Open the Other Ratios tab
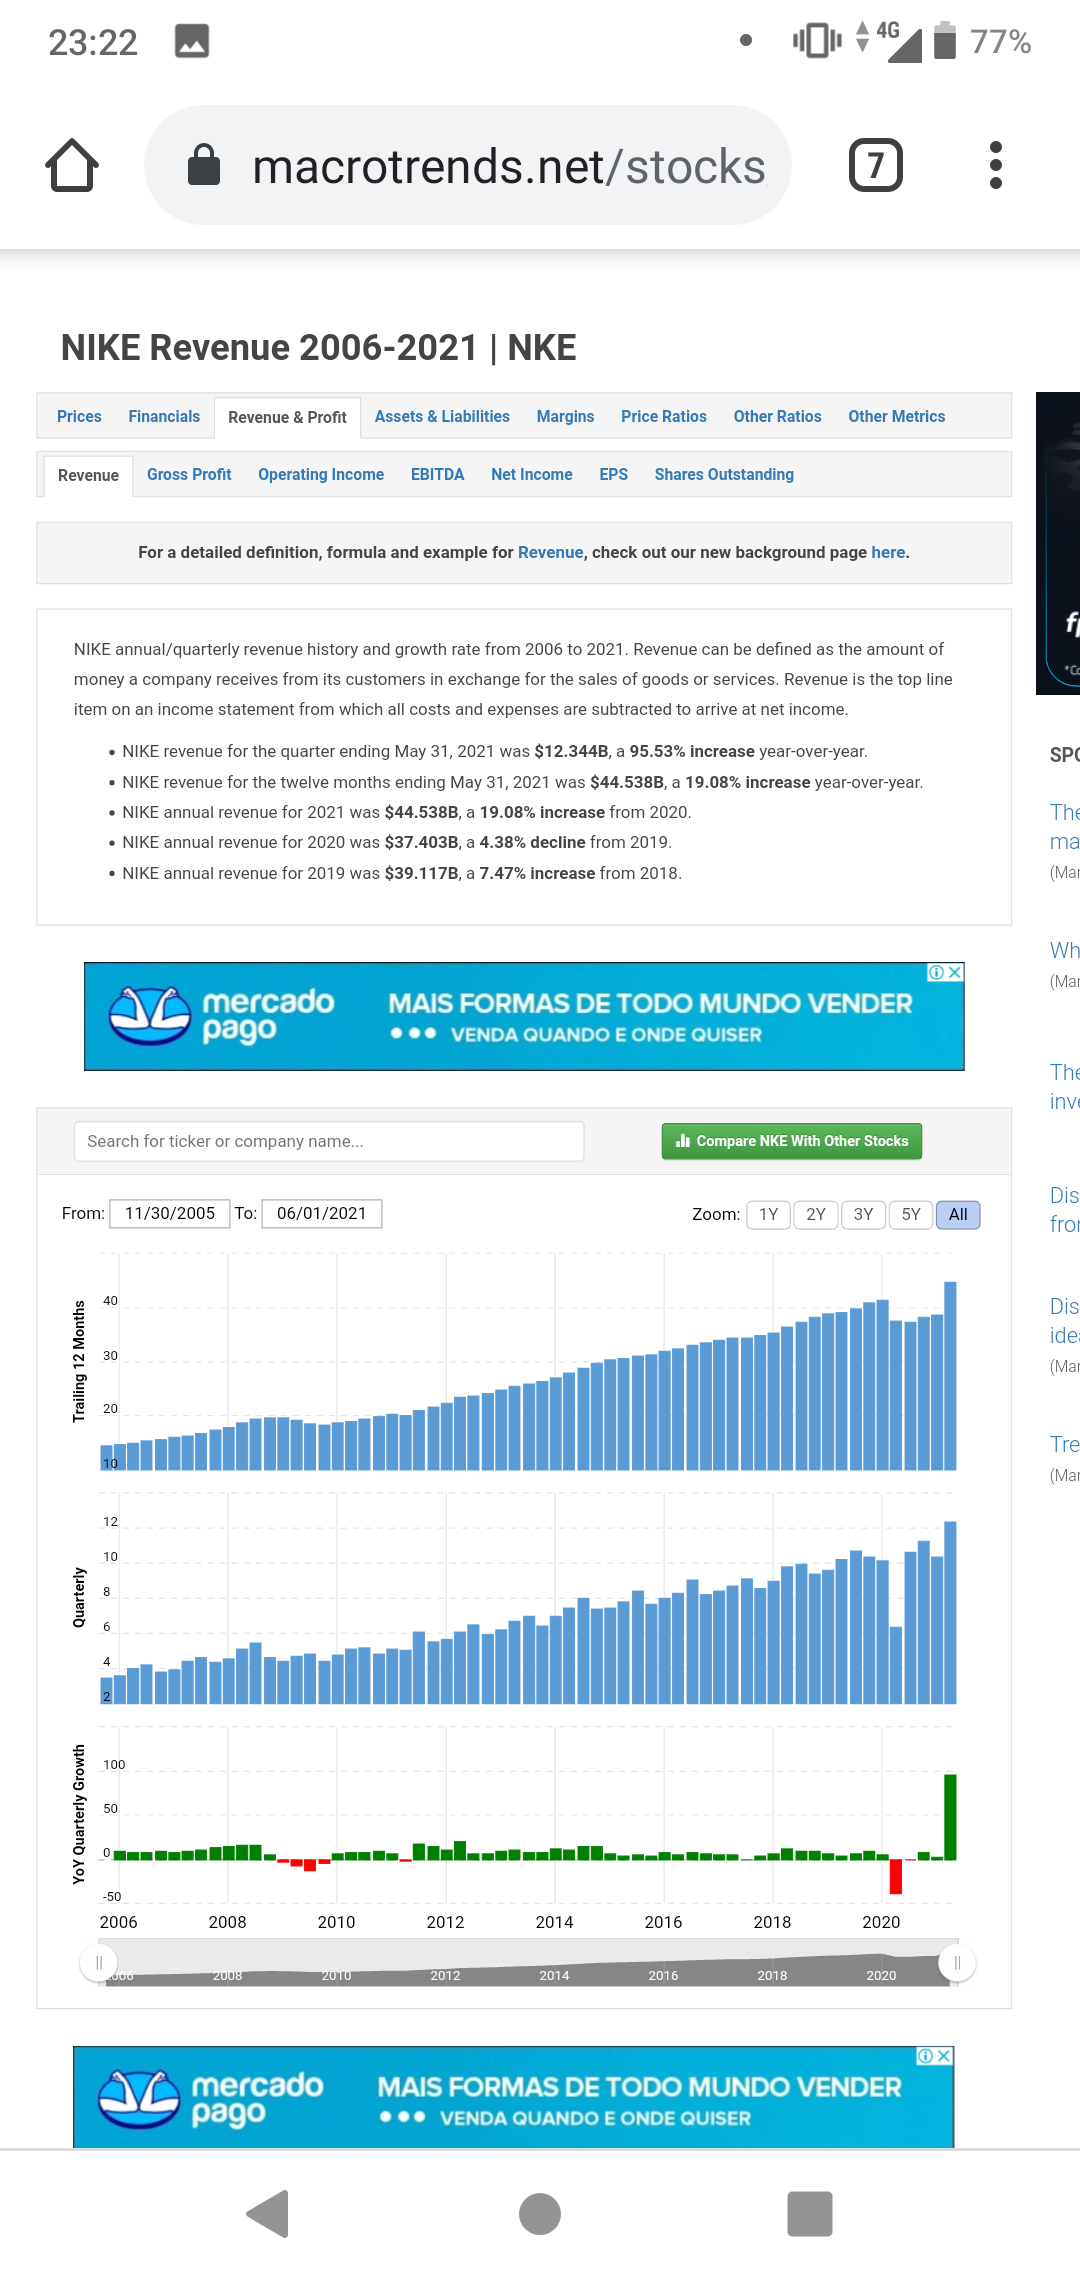 (777, 416)
